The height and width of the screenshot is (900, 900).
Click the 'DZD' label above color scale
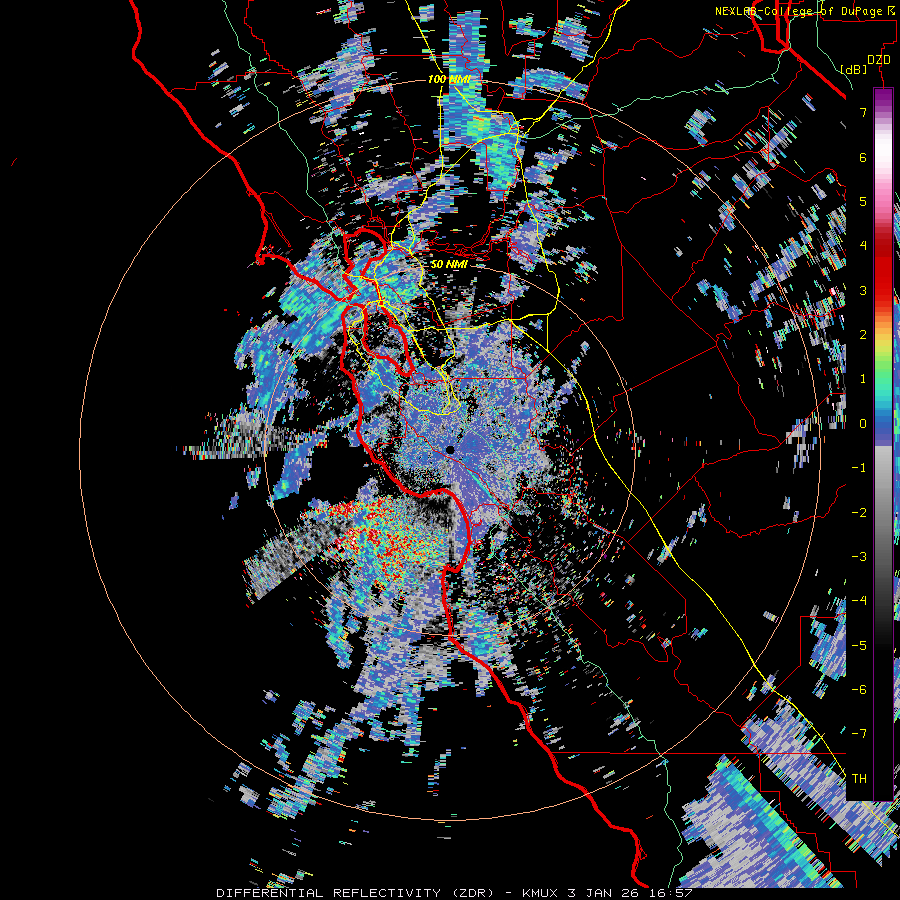pos(879,60)
